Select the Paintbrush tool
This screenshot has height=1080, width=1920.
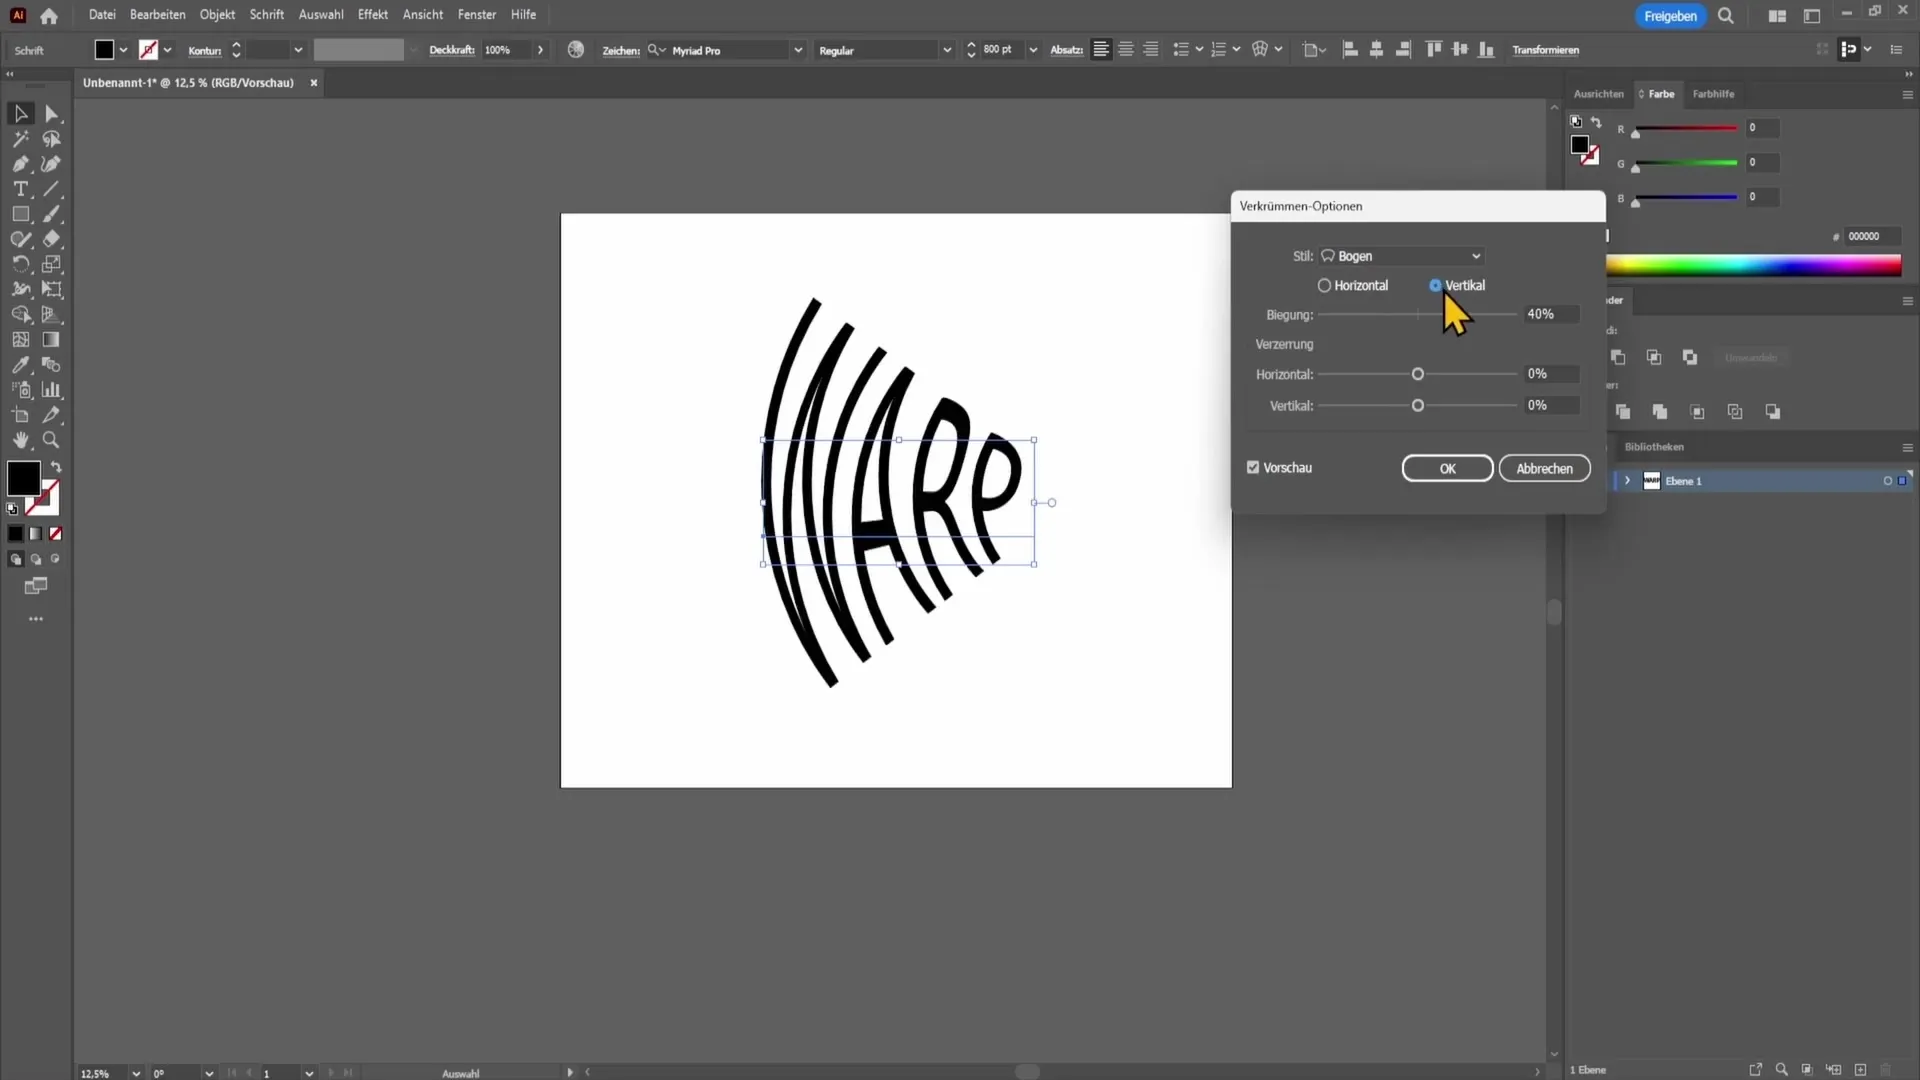coord(52,214)
